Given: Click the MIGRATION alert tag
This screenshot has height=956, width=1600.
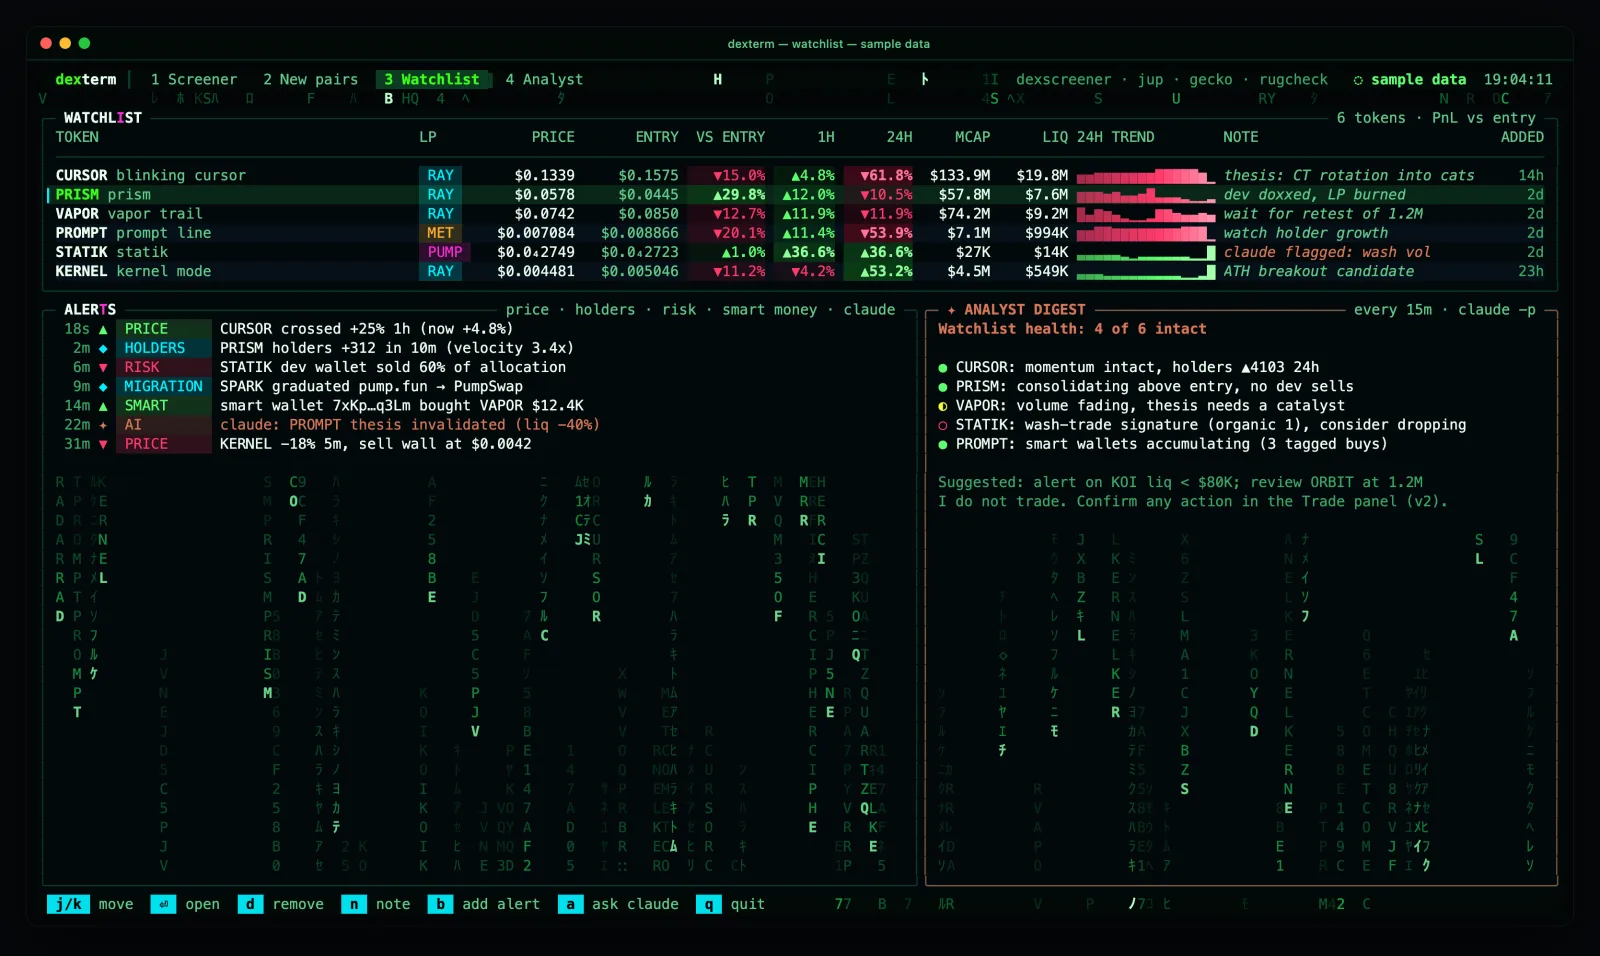Looking at the screenshot, I should [163, 386].
